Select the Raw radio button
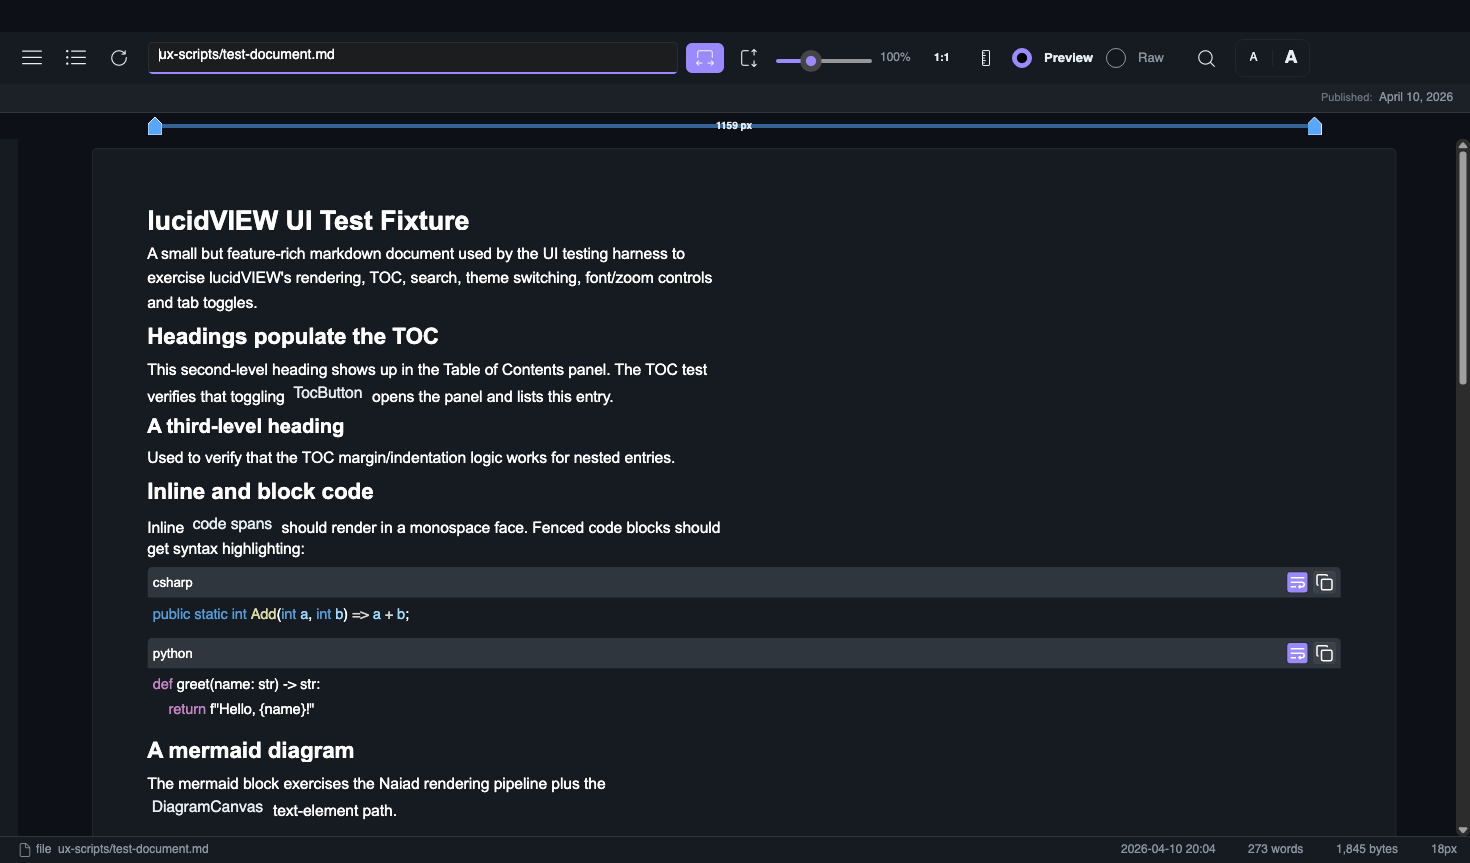This screenshot has width=1470, height=863. pyautogui.click(x=1116, y=58)
